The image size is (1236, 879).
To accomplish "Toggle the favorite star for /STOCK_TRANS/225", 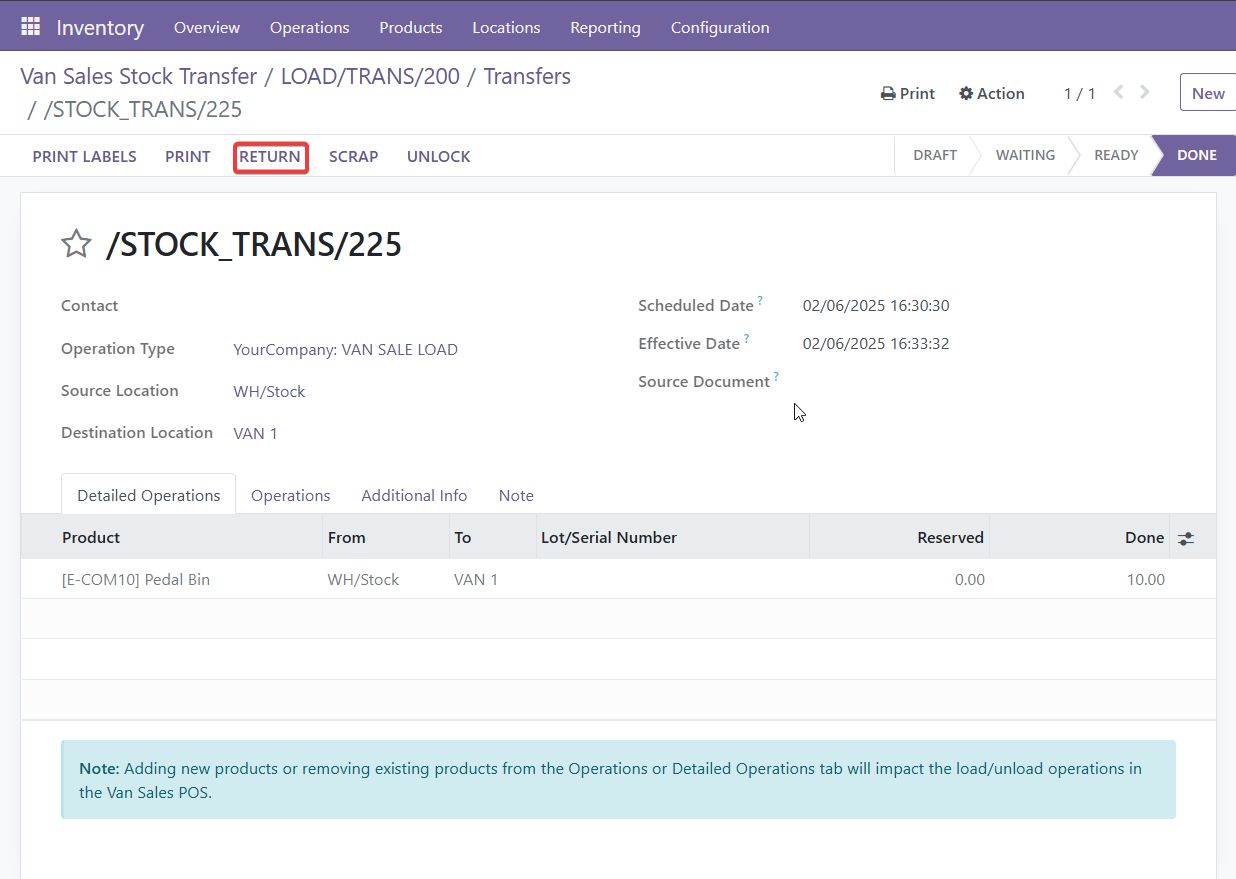I will coord(77,244).
